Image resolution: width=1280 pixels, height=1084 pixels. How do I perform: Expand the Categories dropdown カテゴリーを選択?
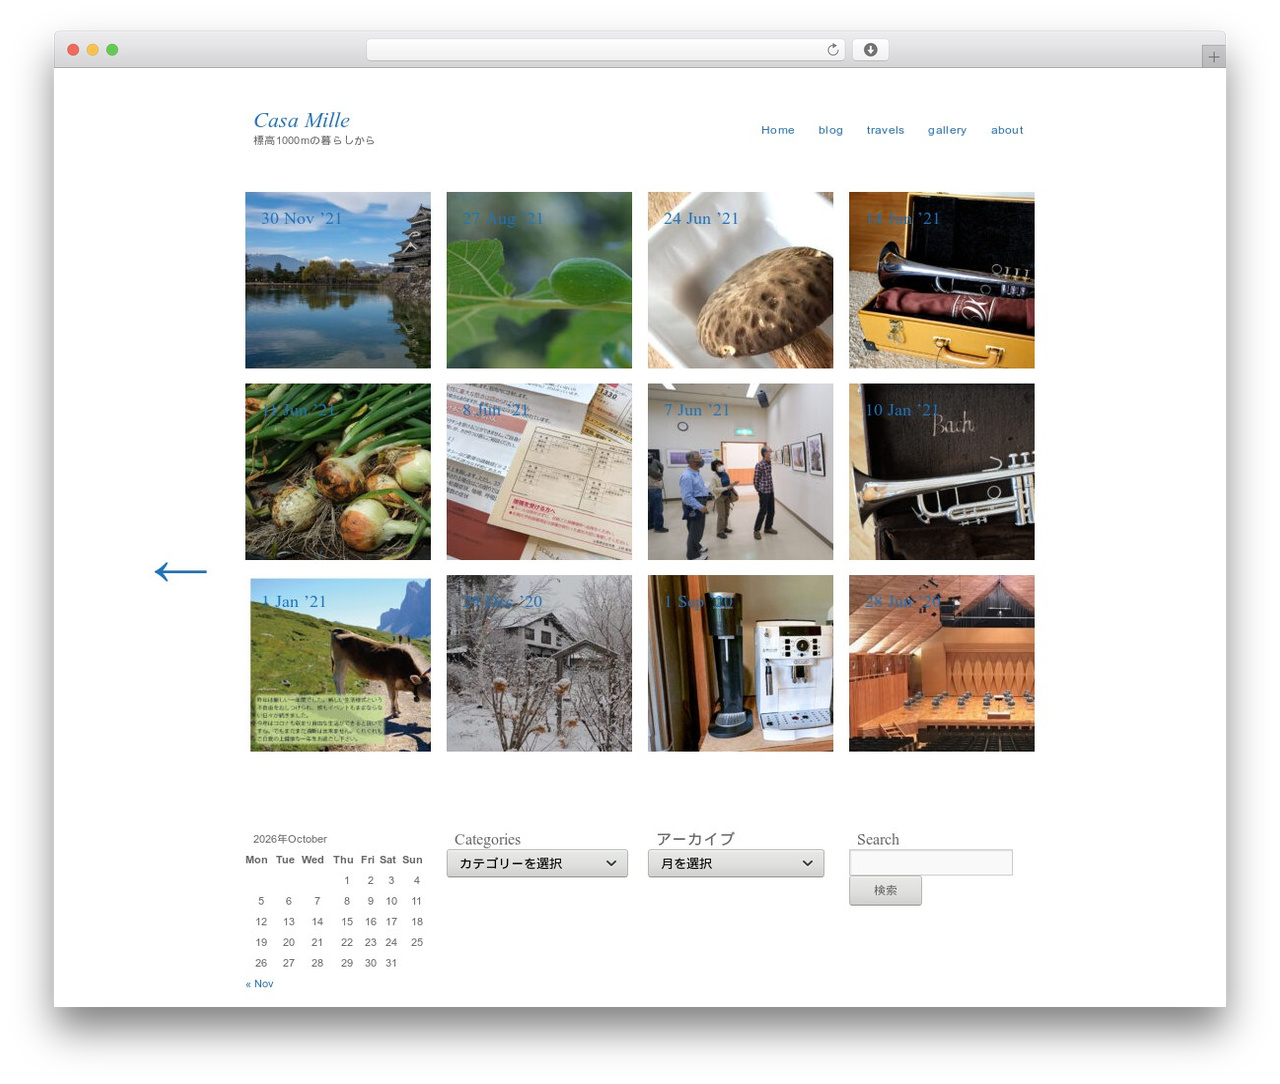point(537,863)
